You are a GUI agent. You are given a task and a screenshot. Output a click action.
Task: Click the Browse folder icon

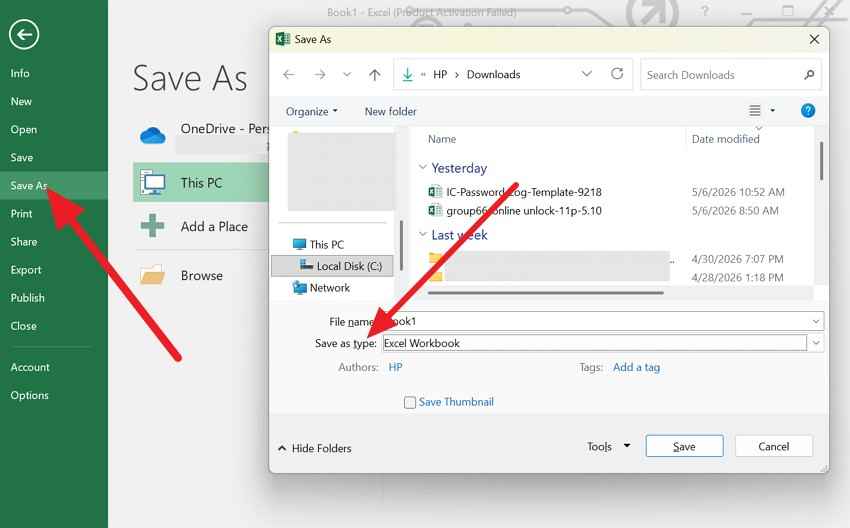152,275
